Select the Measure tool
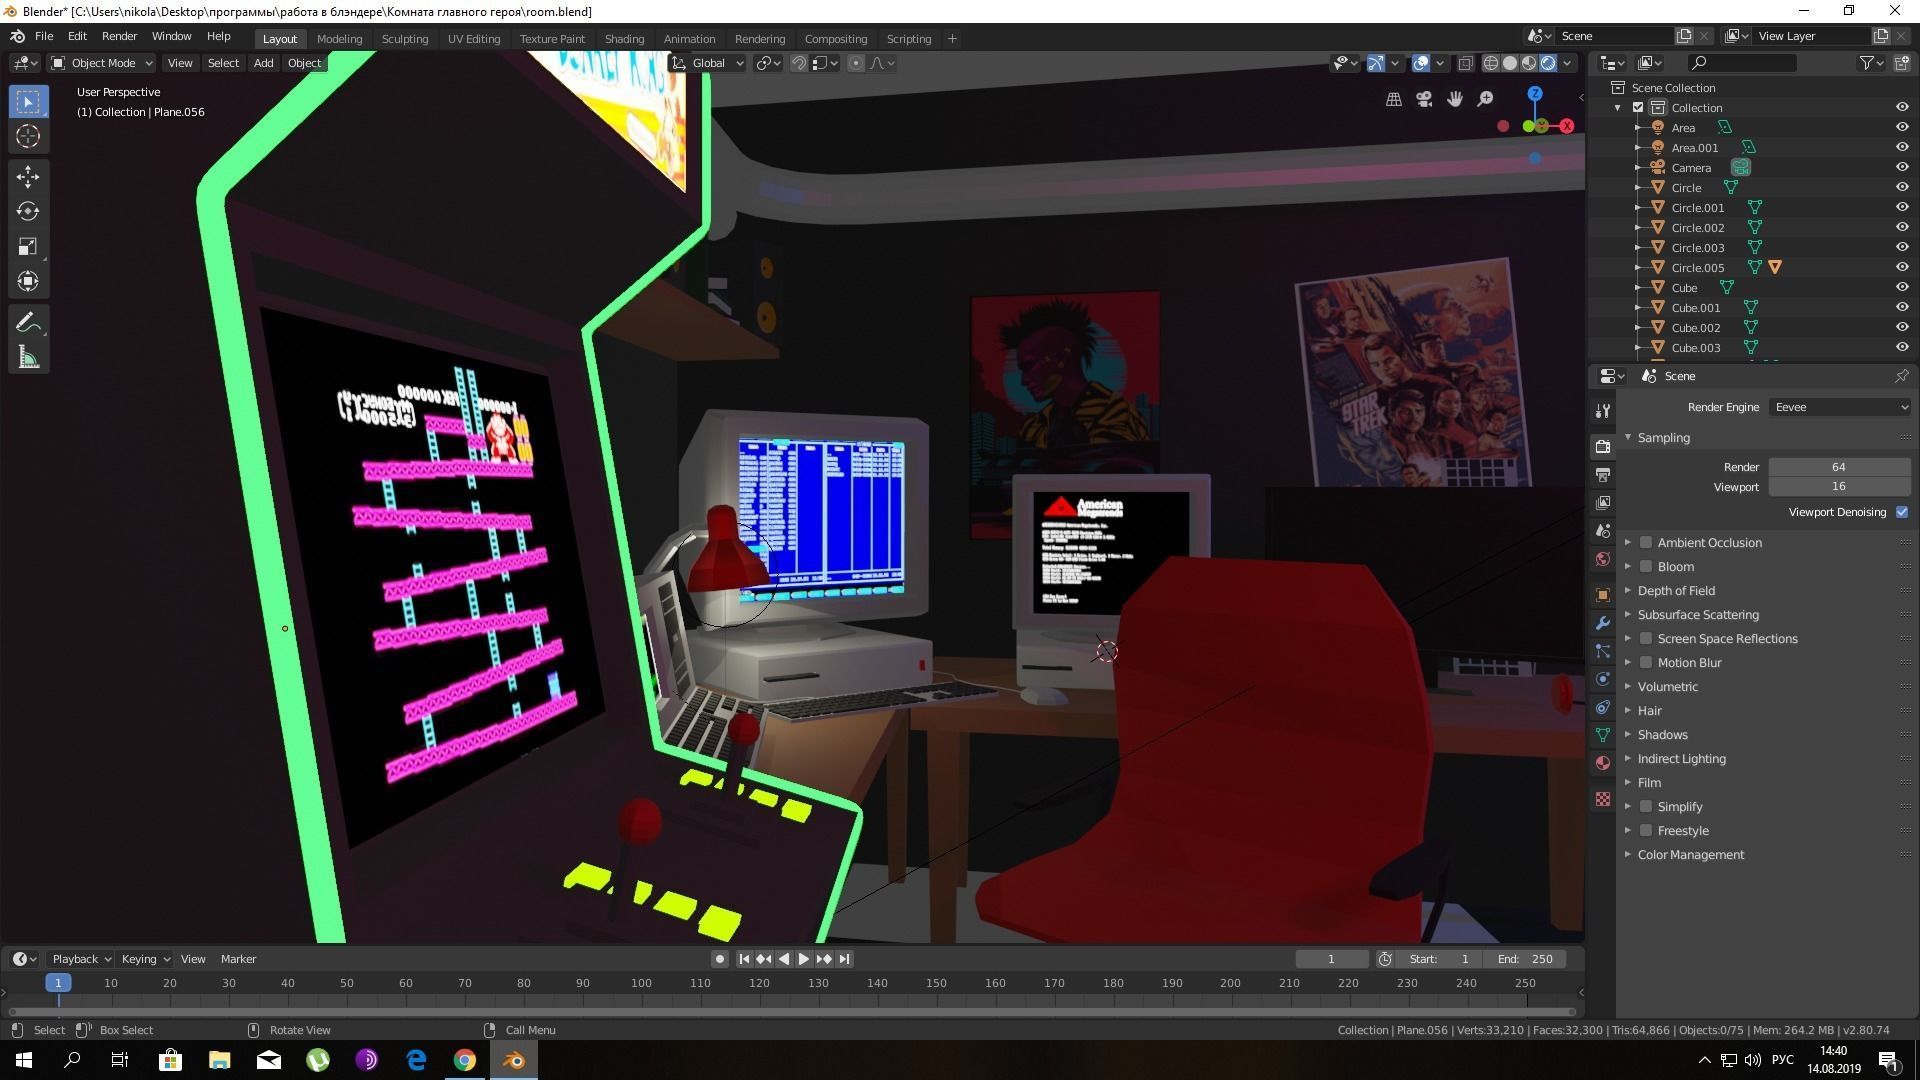 (28, 357)
